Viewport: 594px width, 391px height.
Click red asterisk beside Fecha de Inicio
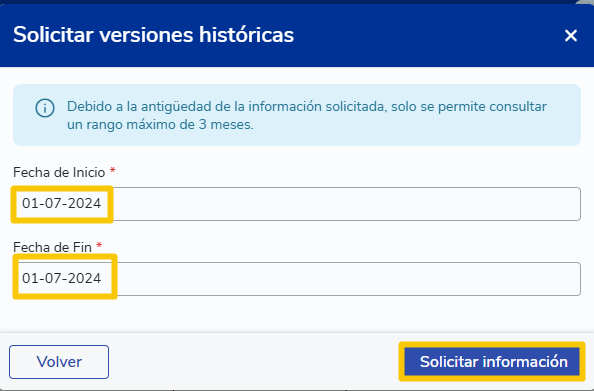point(113,170)
